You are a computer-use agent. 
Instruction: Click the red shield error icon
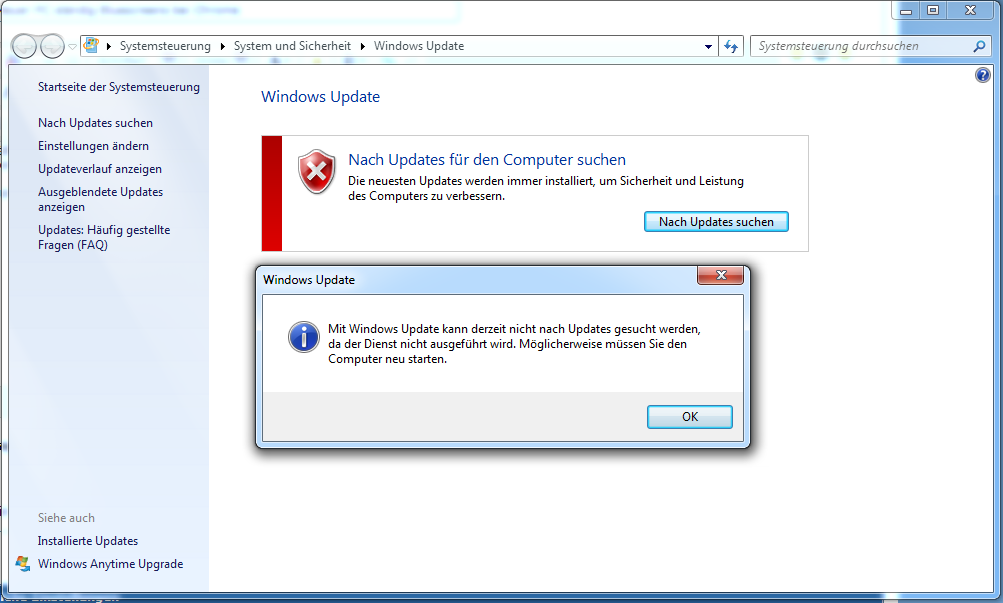click(317, 171)
